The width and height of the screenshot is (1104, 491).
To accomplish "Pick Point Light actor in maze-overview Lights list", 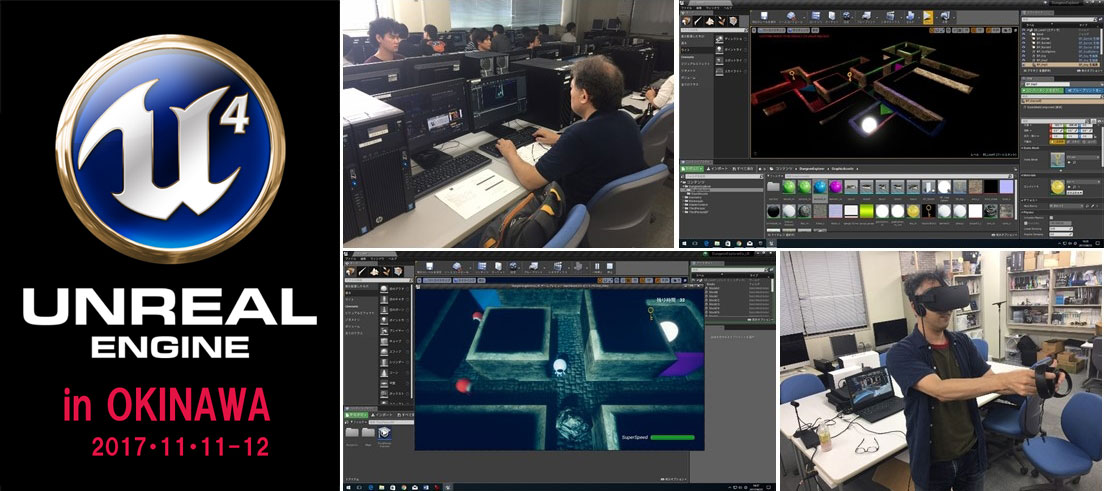I will [x=730, y=49].
